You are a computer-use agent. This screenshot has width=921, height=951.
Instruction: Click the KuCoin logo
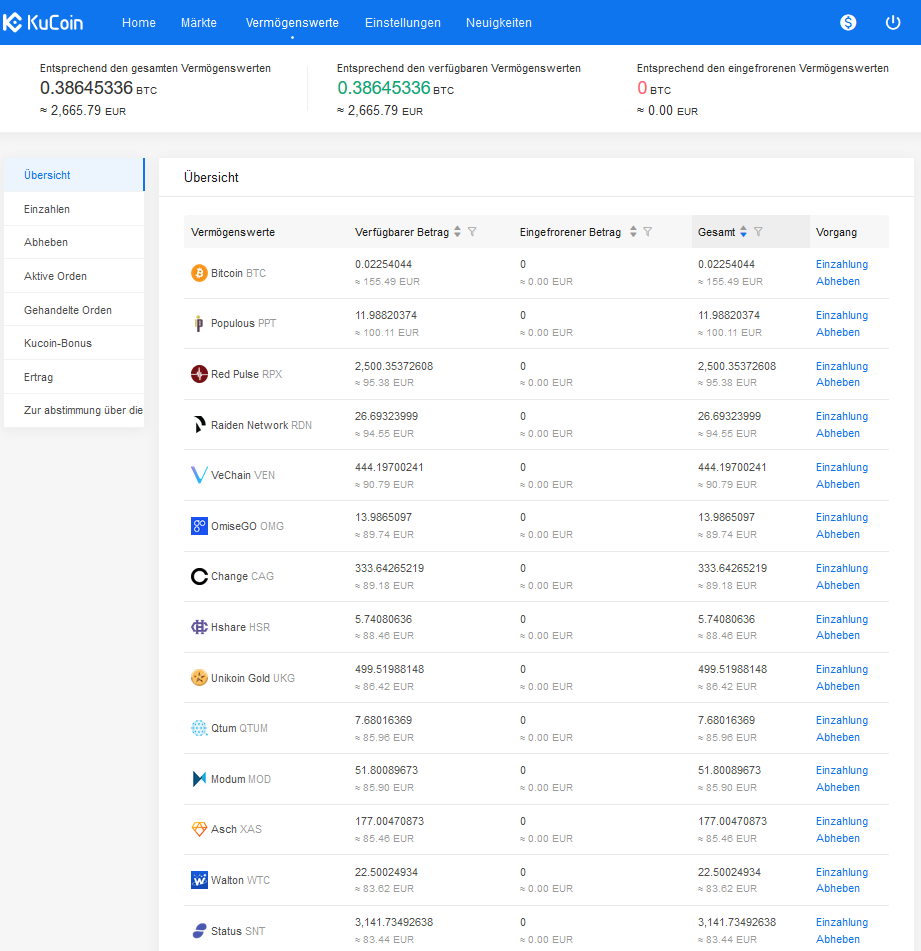click(43, 22)
